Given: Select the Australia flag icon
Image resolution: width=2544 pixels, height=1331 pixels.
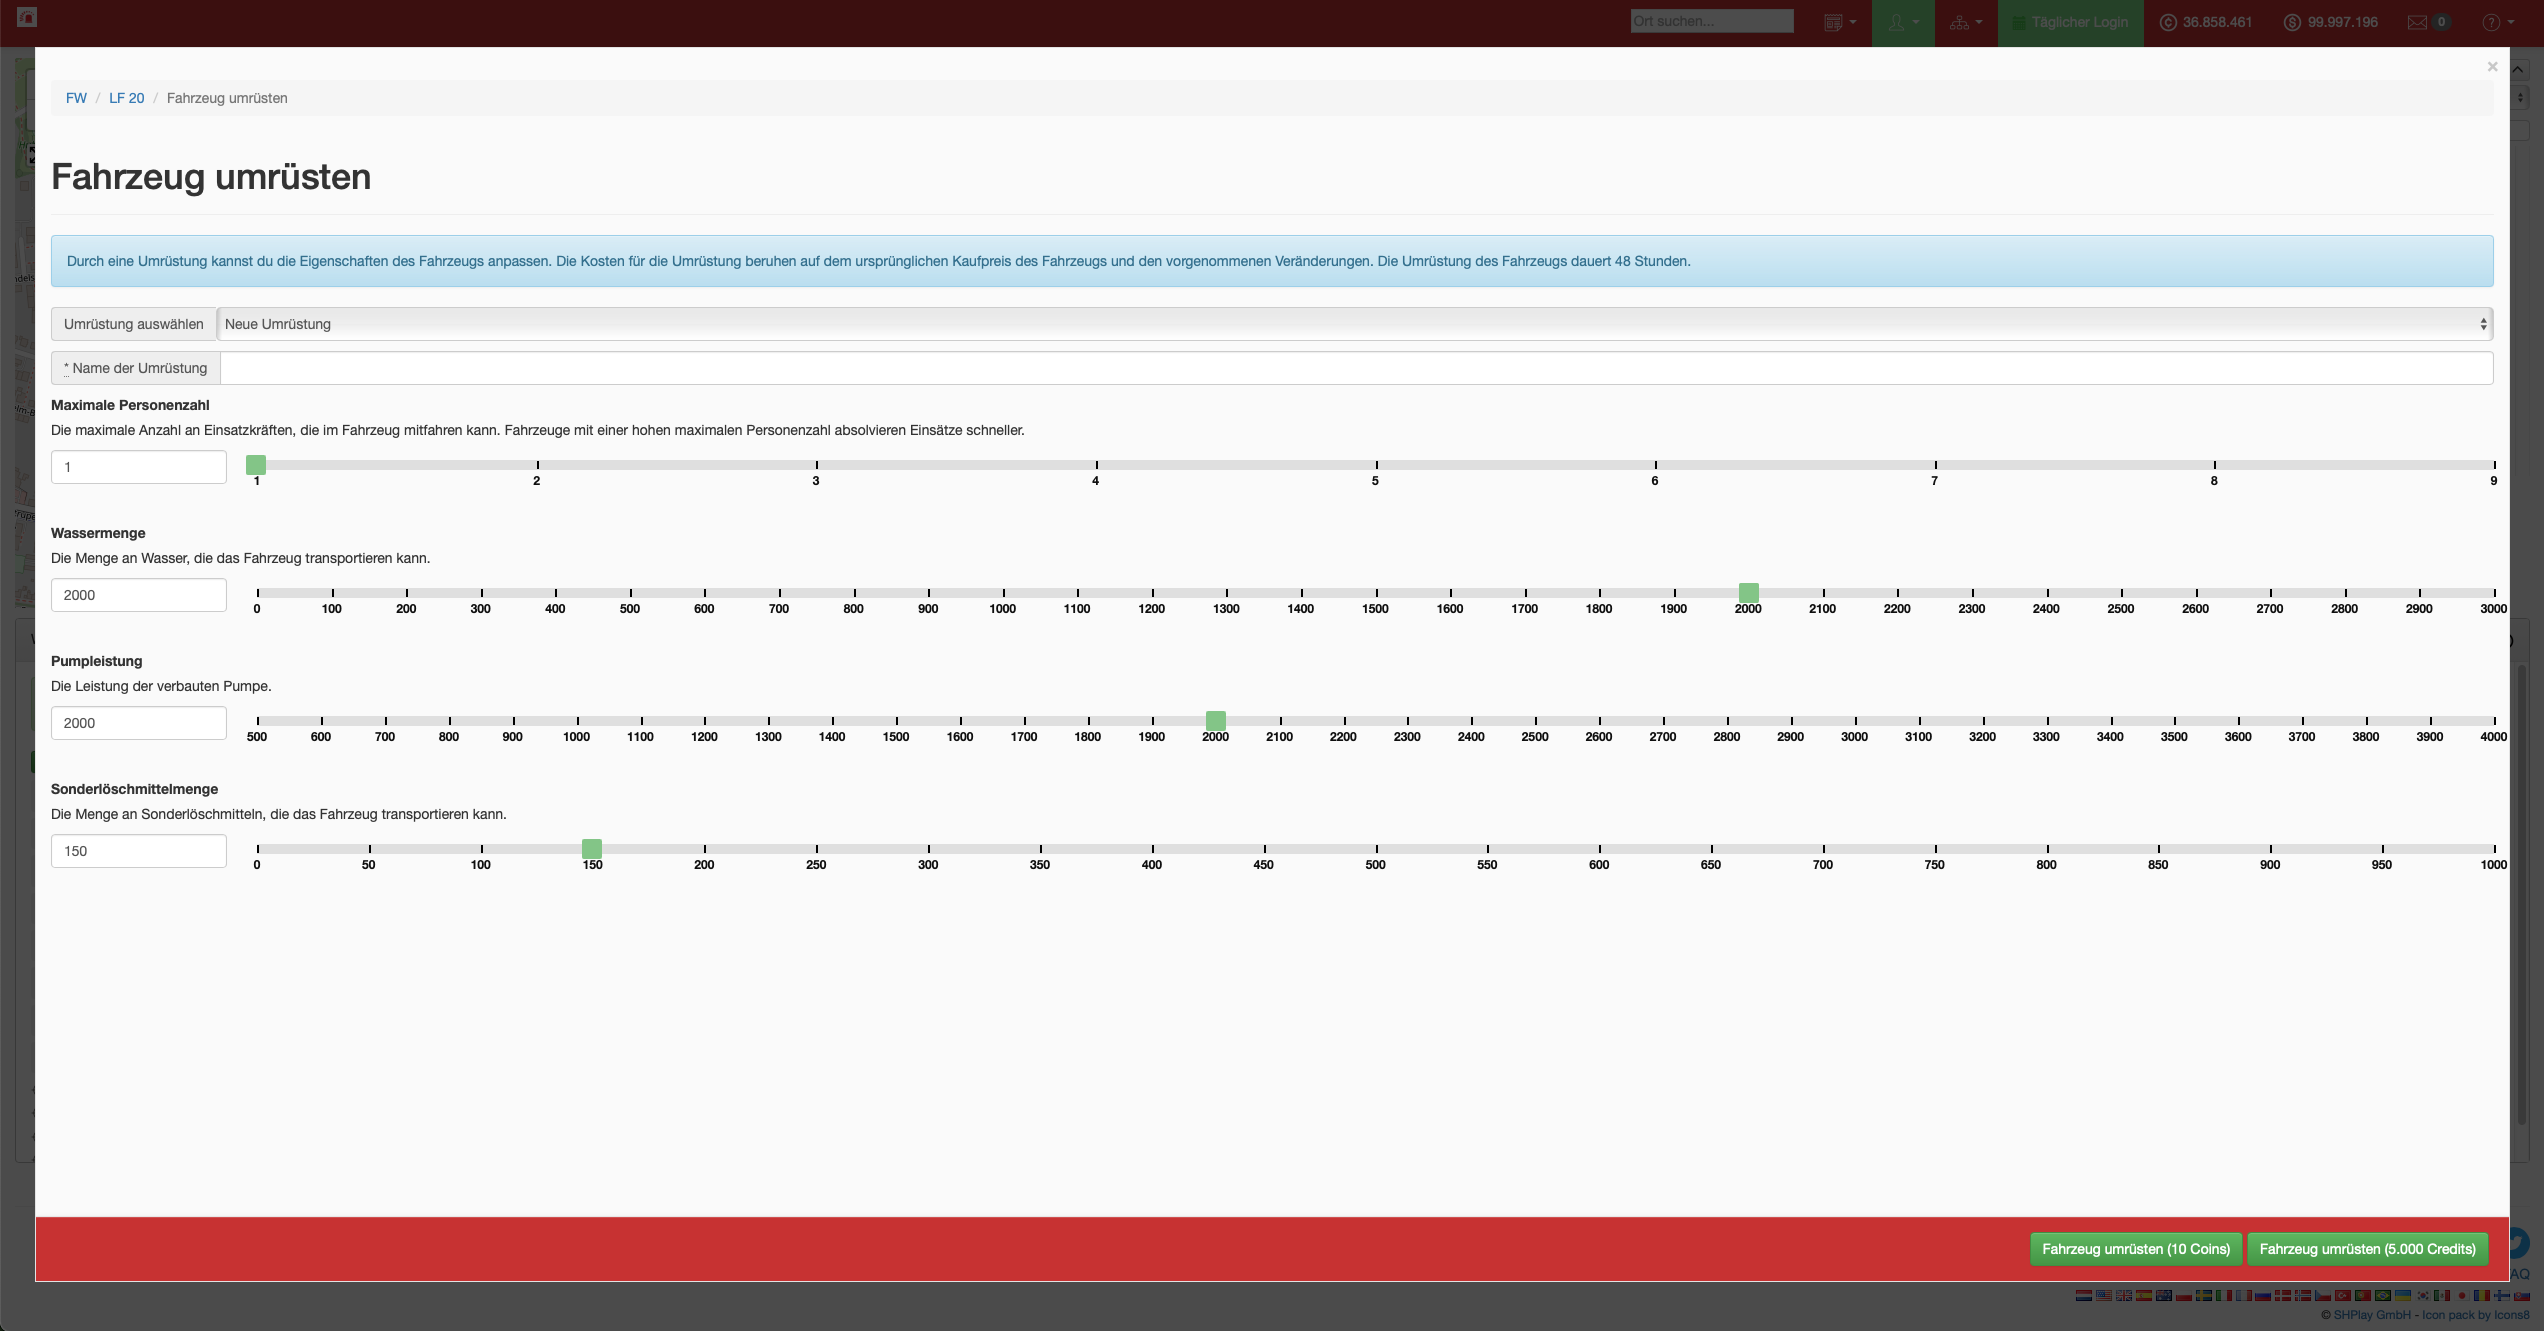Looking at the screenshot, I should click(x=2164, y=1295).
